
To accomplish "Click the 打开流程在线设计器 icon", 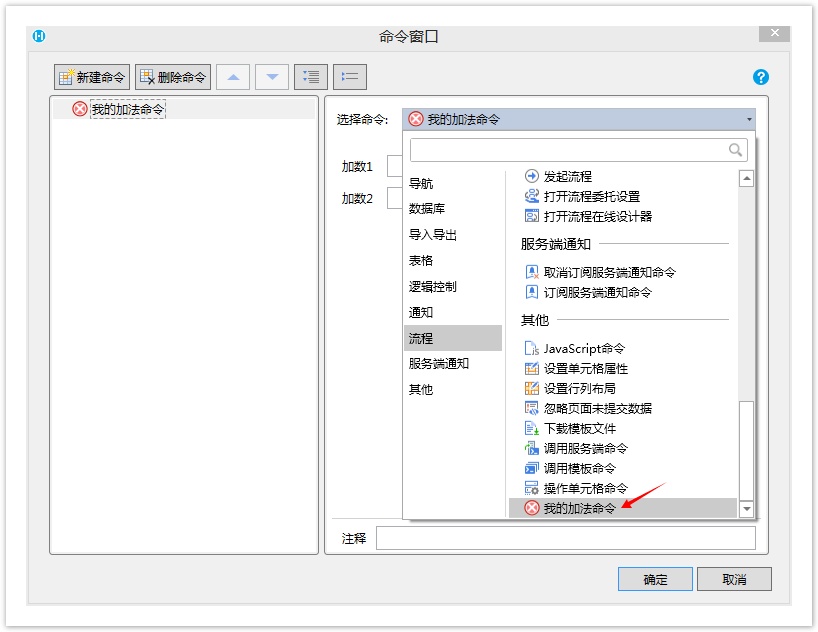I will 532,216.
